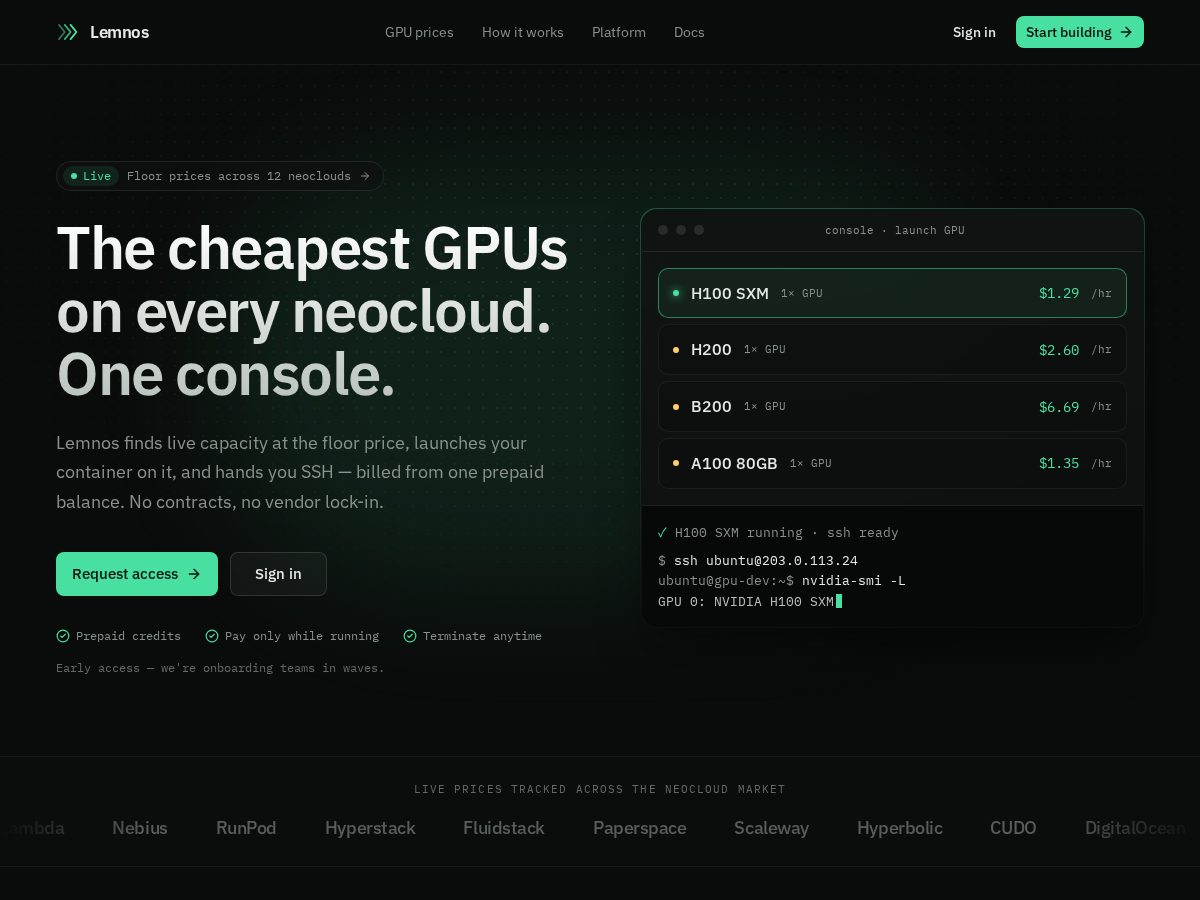The height and width of the screenshot is (900, 1200).
Task: Click the Paperspace provider logo
Action: [640, 828]
